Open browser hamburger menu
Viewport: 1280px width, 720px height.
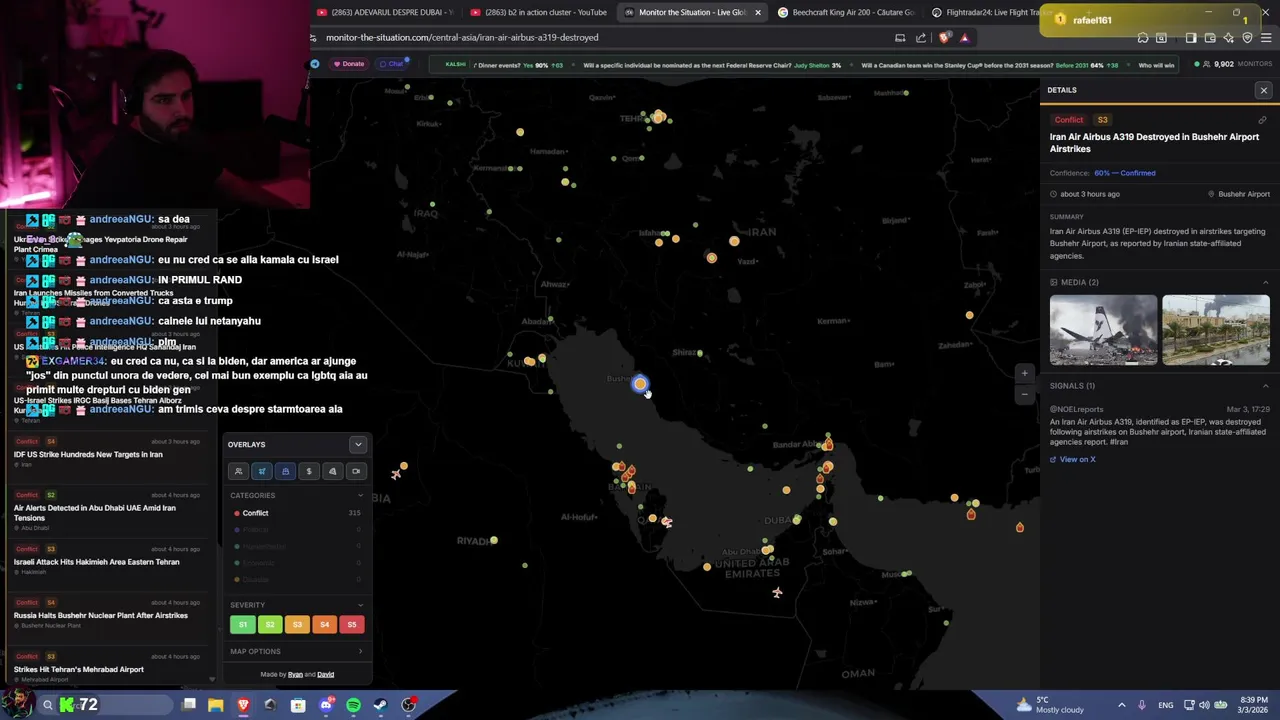pos(1266,38)
